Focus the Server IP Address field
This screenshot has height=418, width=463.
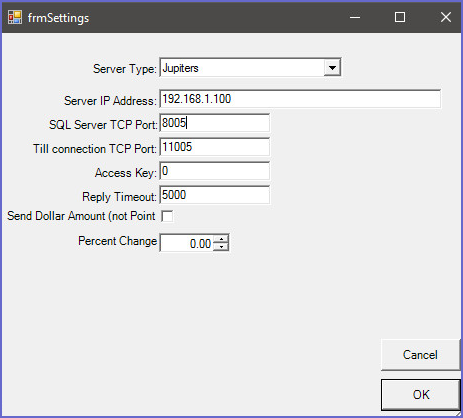click(300, 99)
